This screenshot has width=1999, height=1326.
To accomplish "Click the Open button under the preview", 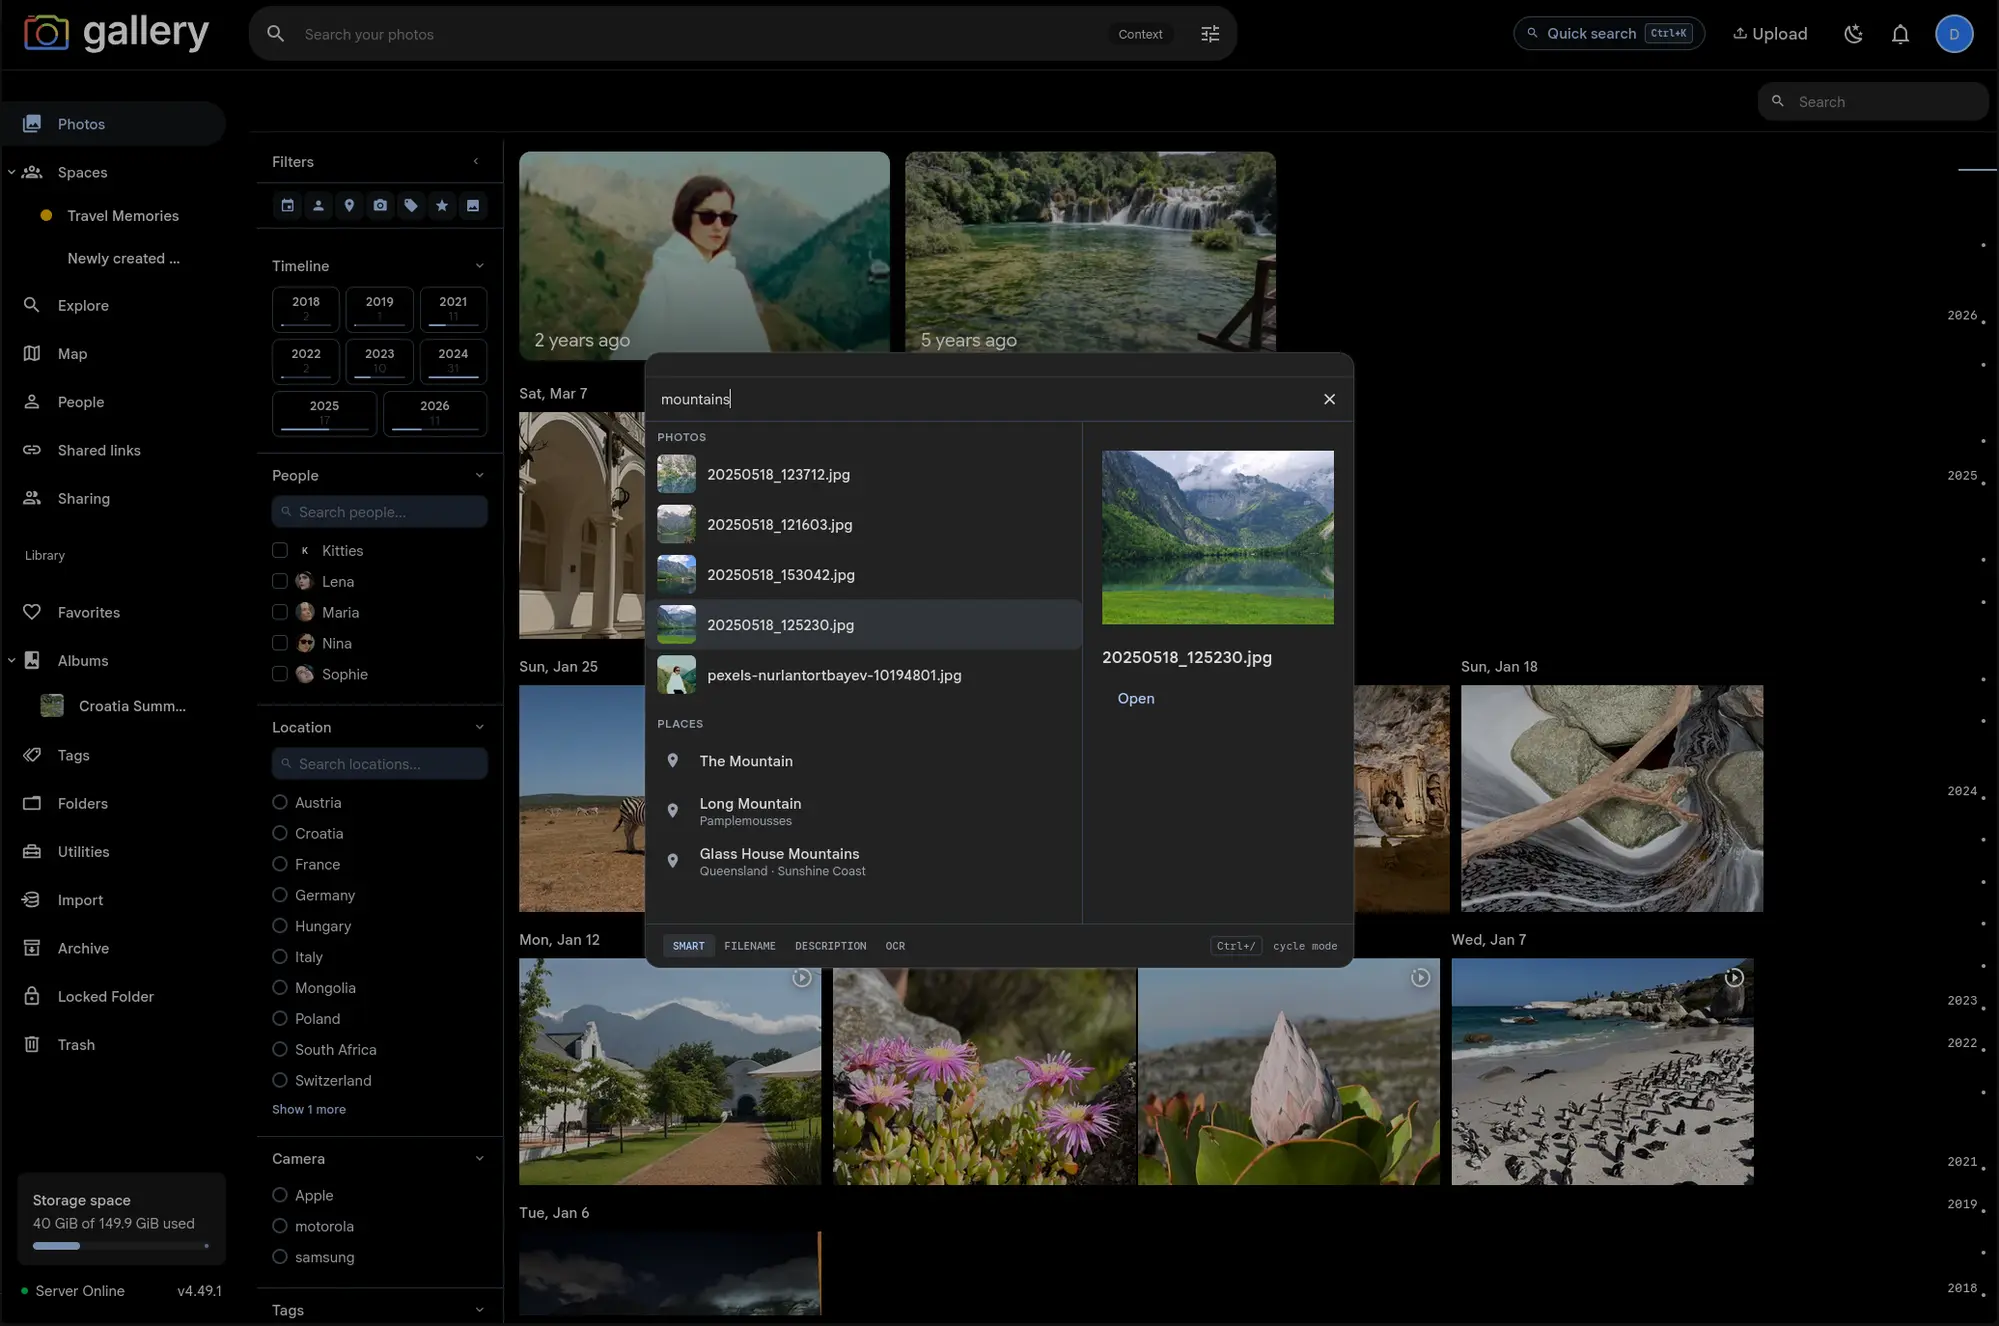I will [x=1135, y=698].
